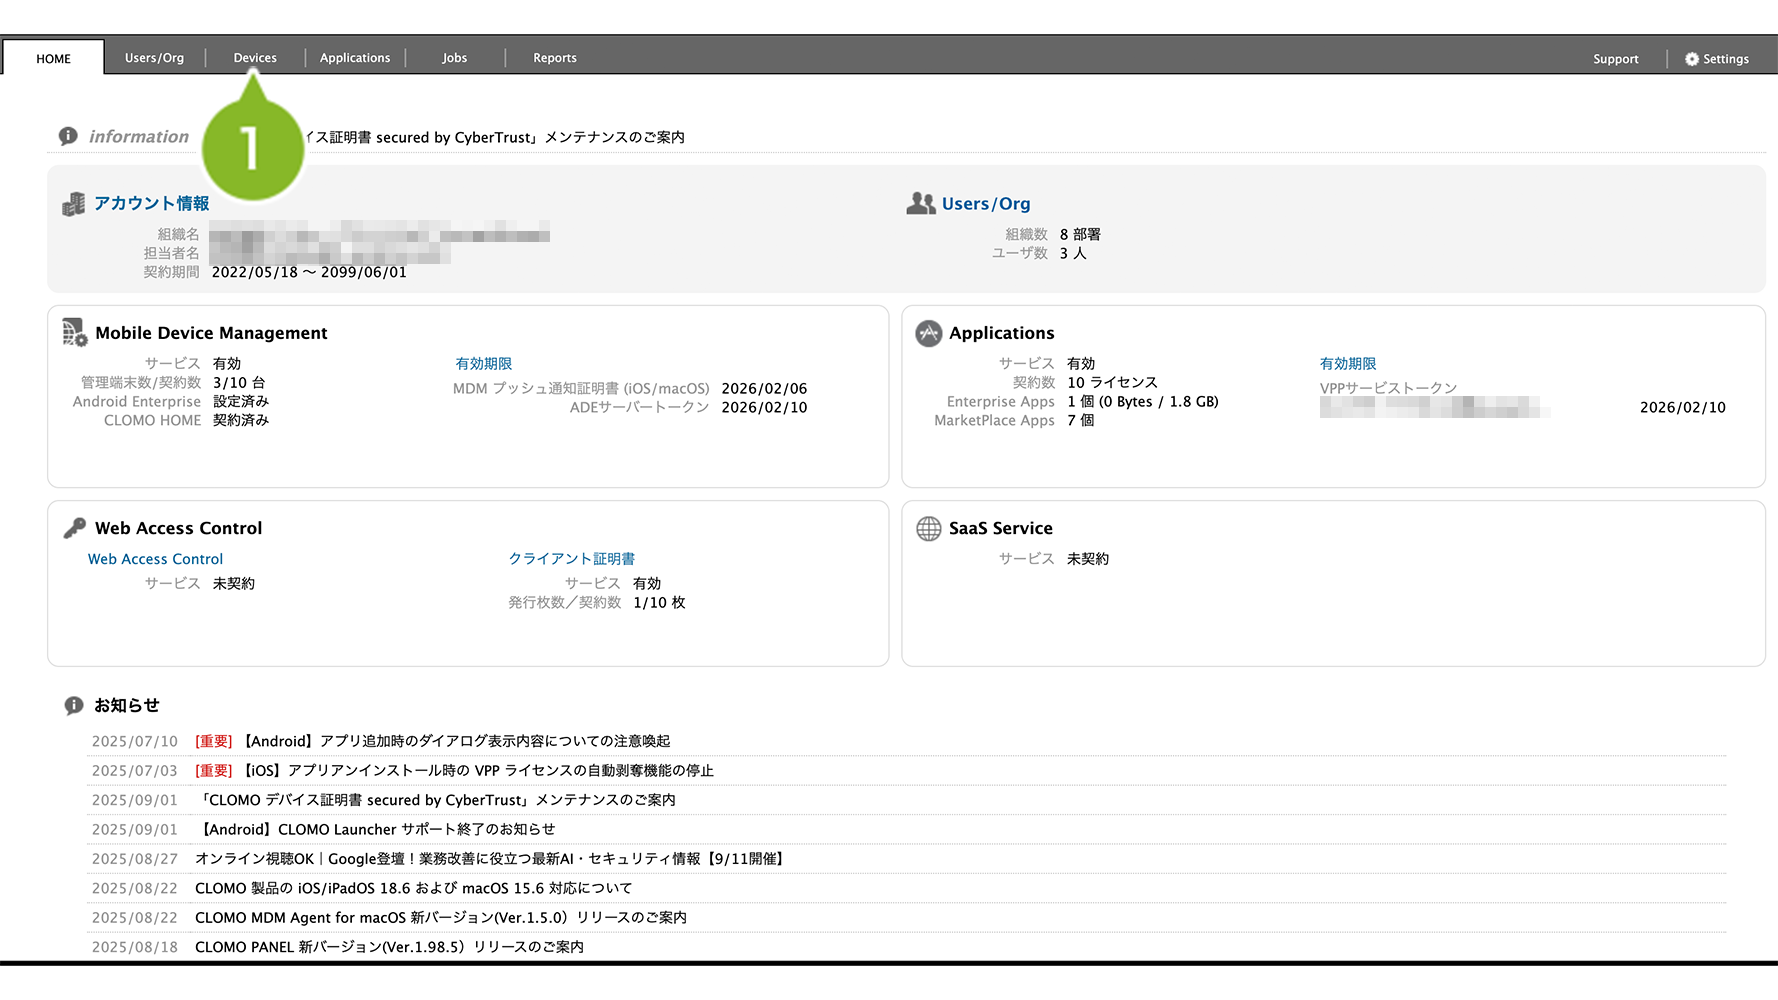Image resolution: width=1778 pixels, height=1000 pixels.
Task: Open the クライアント証明書 link
Action: pyautogui.click(x=571, y=559)
